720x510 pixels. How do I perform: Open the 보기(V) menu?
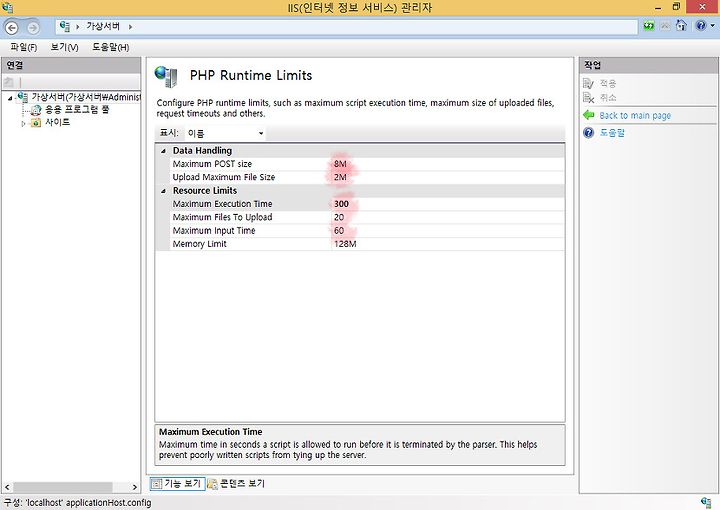(x=64, y=47)
